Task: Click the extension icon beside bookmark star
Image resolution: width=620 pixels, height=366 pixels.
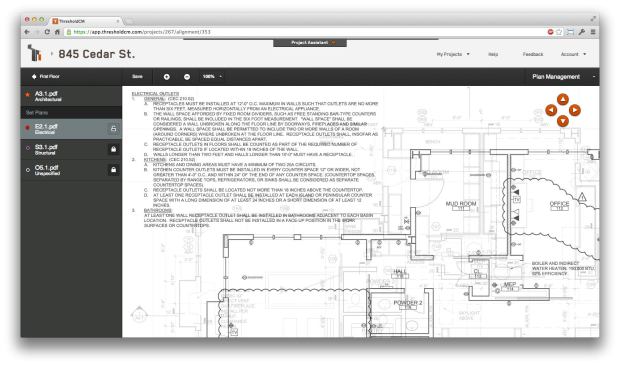Action: point(570,32)
